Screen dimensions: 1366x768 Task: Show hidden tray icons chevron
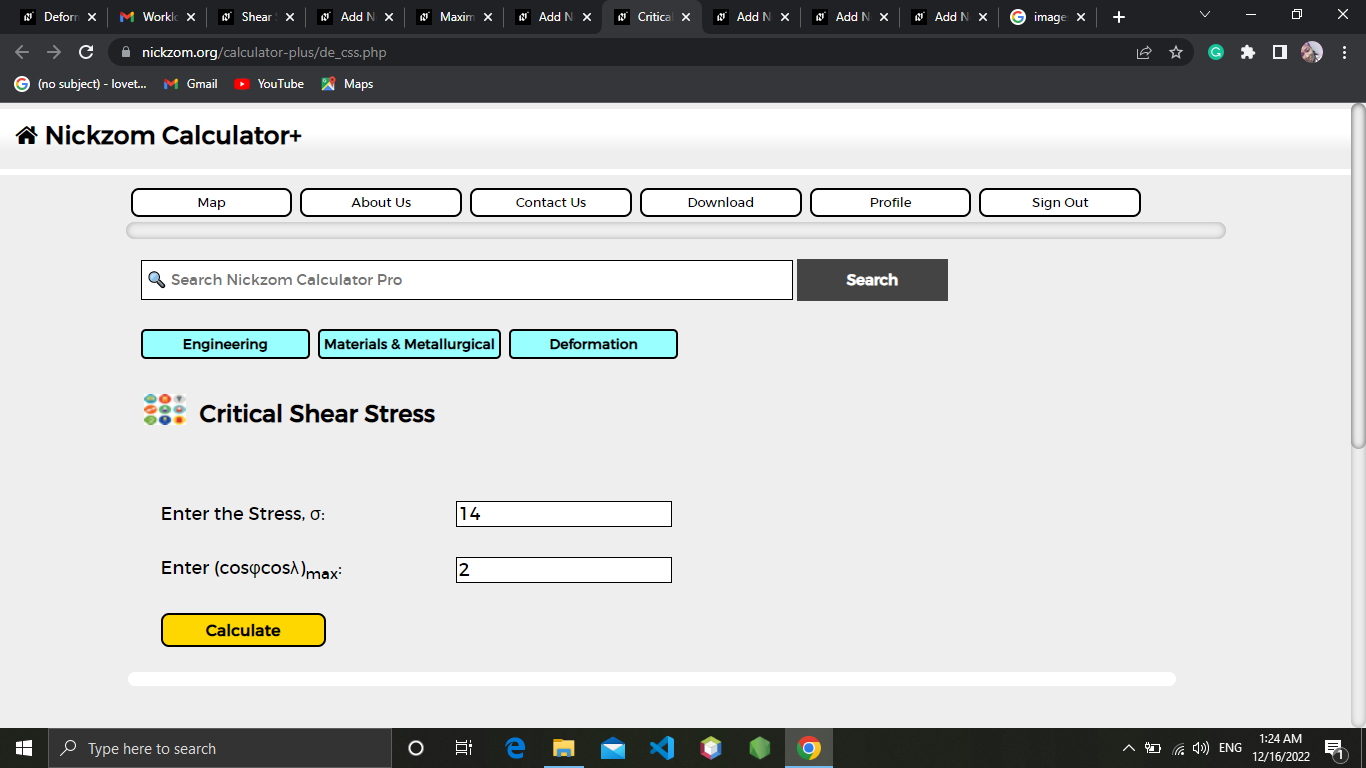(x=1129, y=748)
